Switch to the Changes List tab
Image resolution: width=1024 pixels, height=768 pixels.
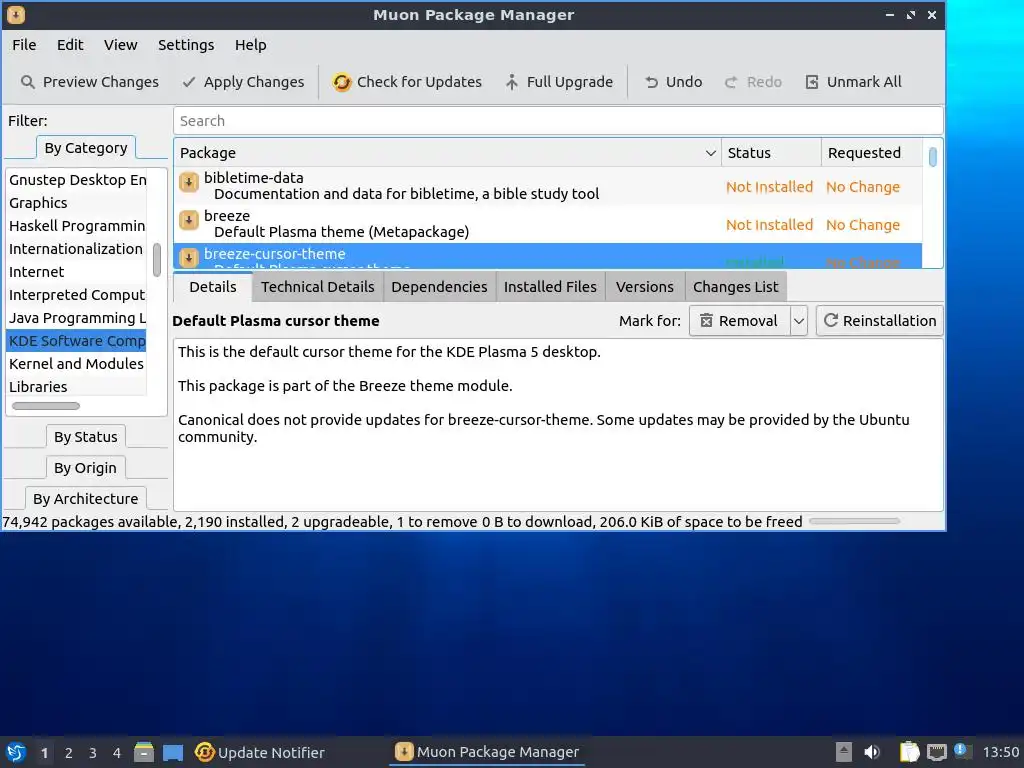[736, 287]
